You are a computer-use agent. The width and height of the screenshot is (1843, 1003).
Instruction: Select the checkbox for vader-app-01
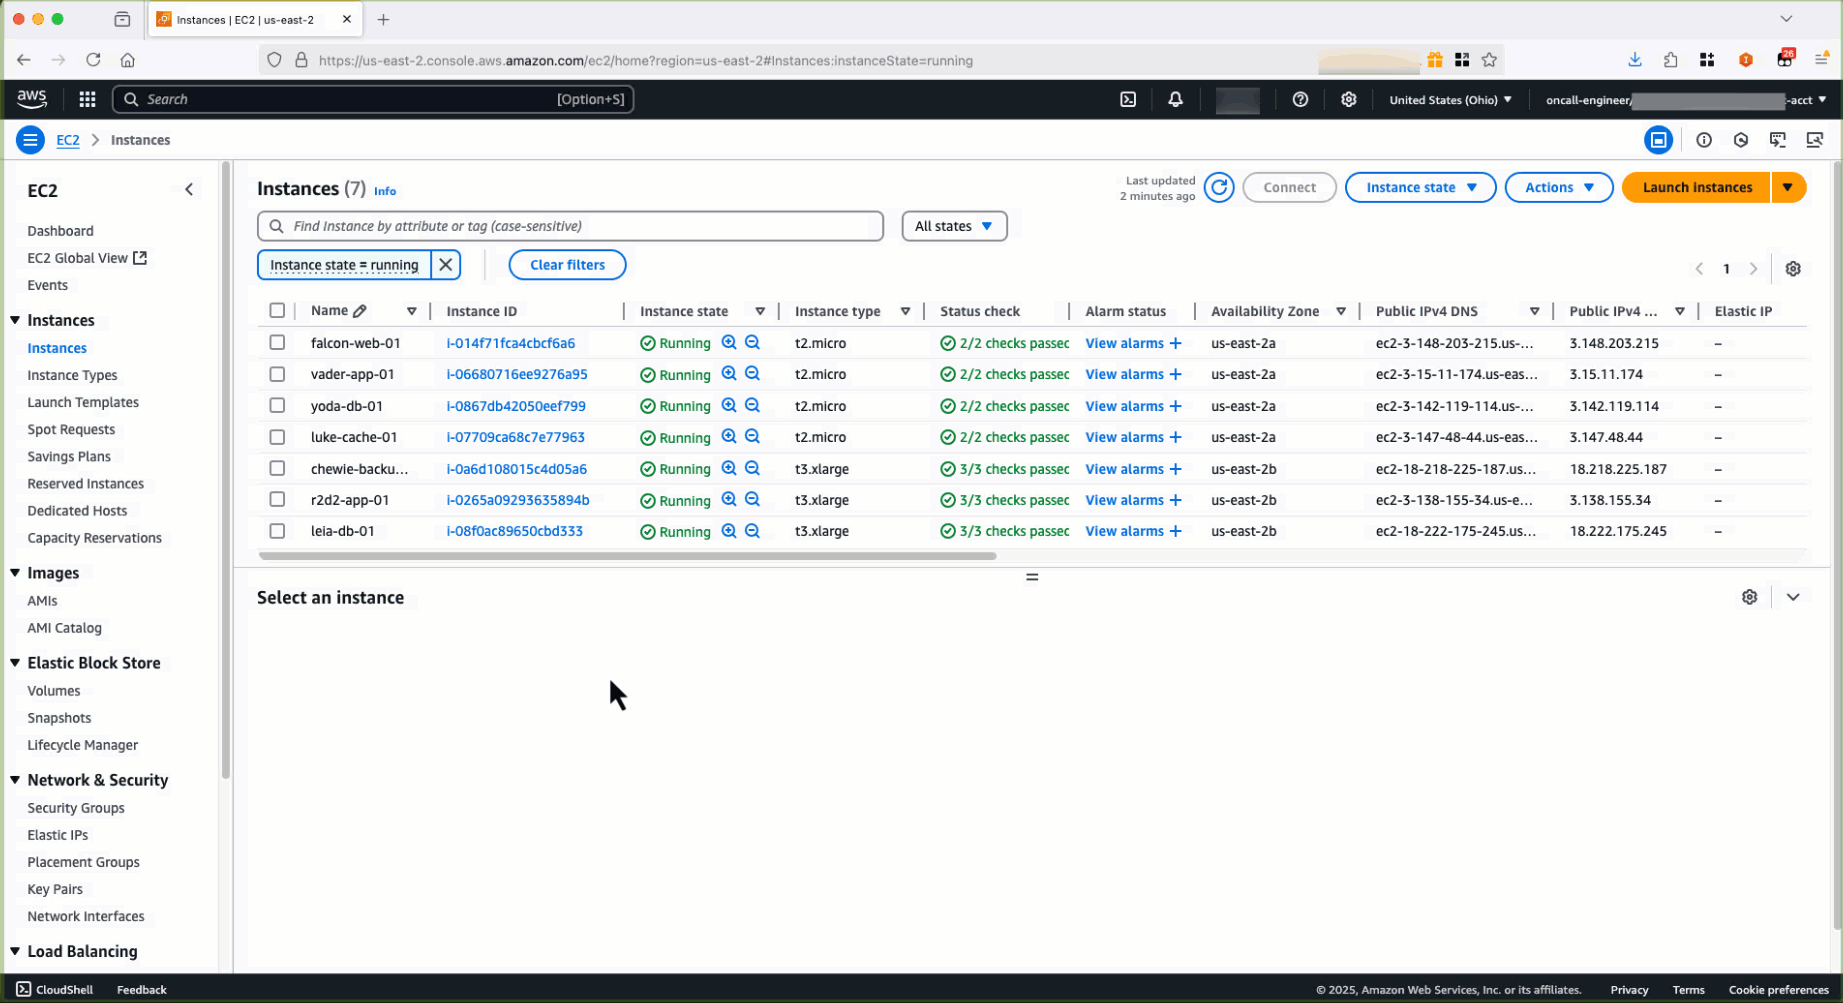click(x=277, y=374)
